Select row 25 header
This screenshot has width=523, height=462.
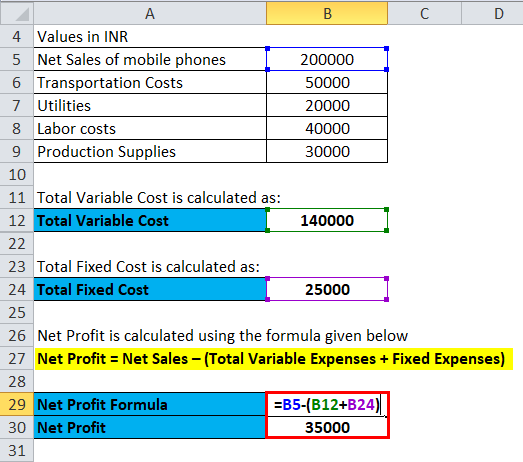[x=17, y=313]
